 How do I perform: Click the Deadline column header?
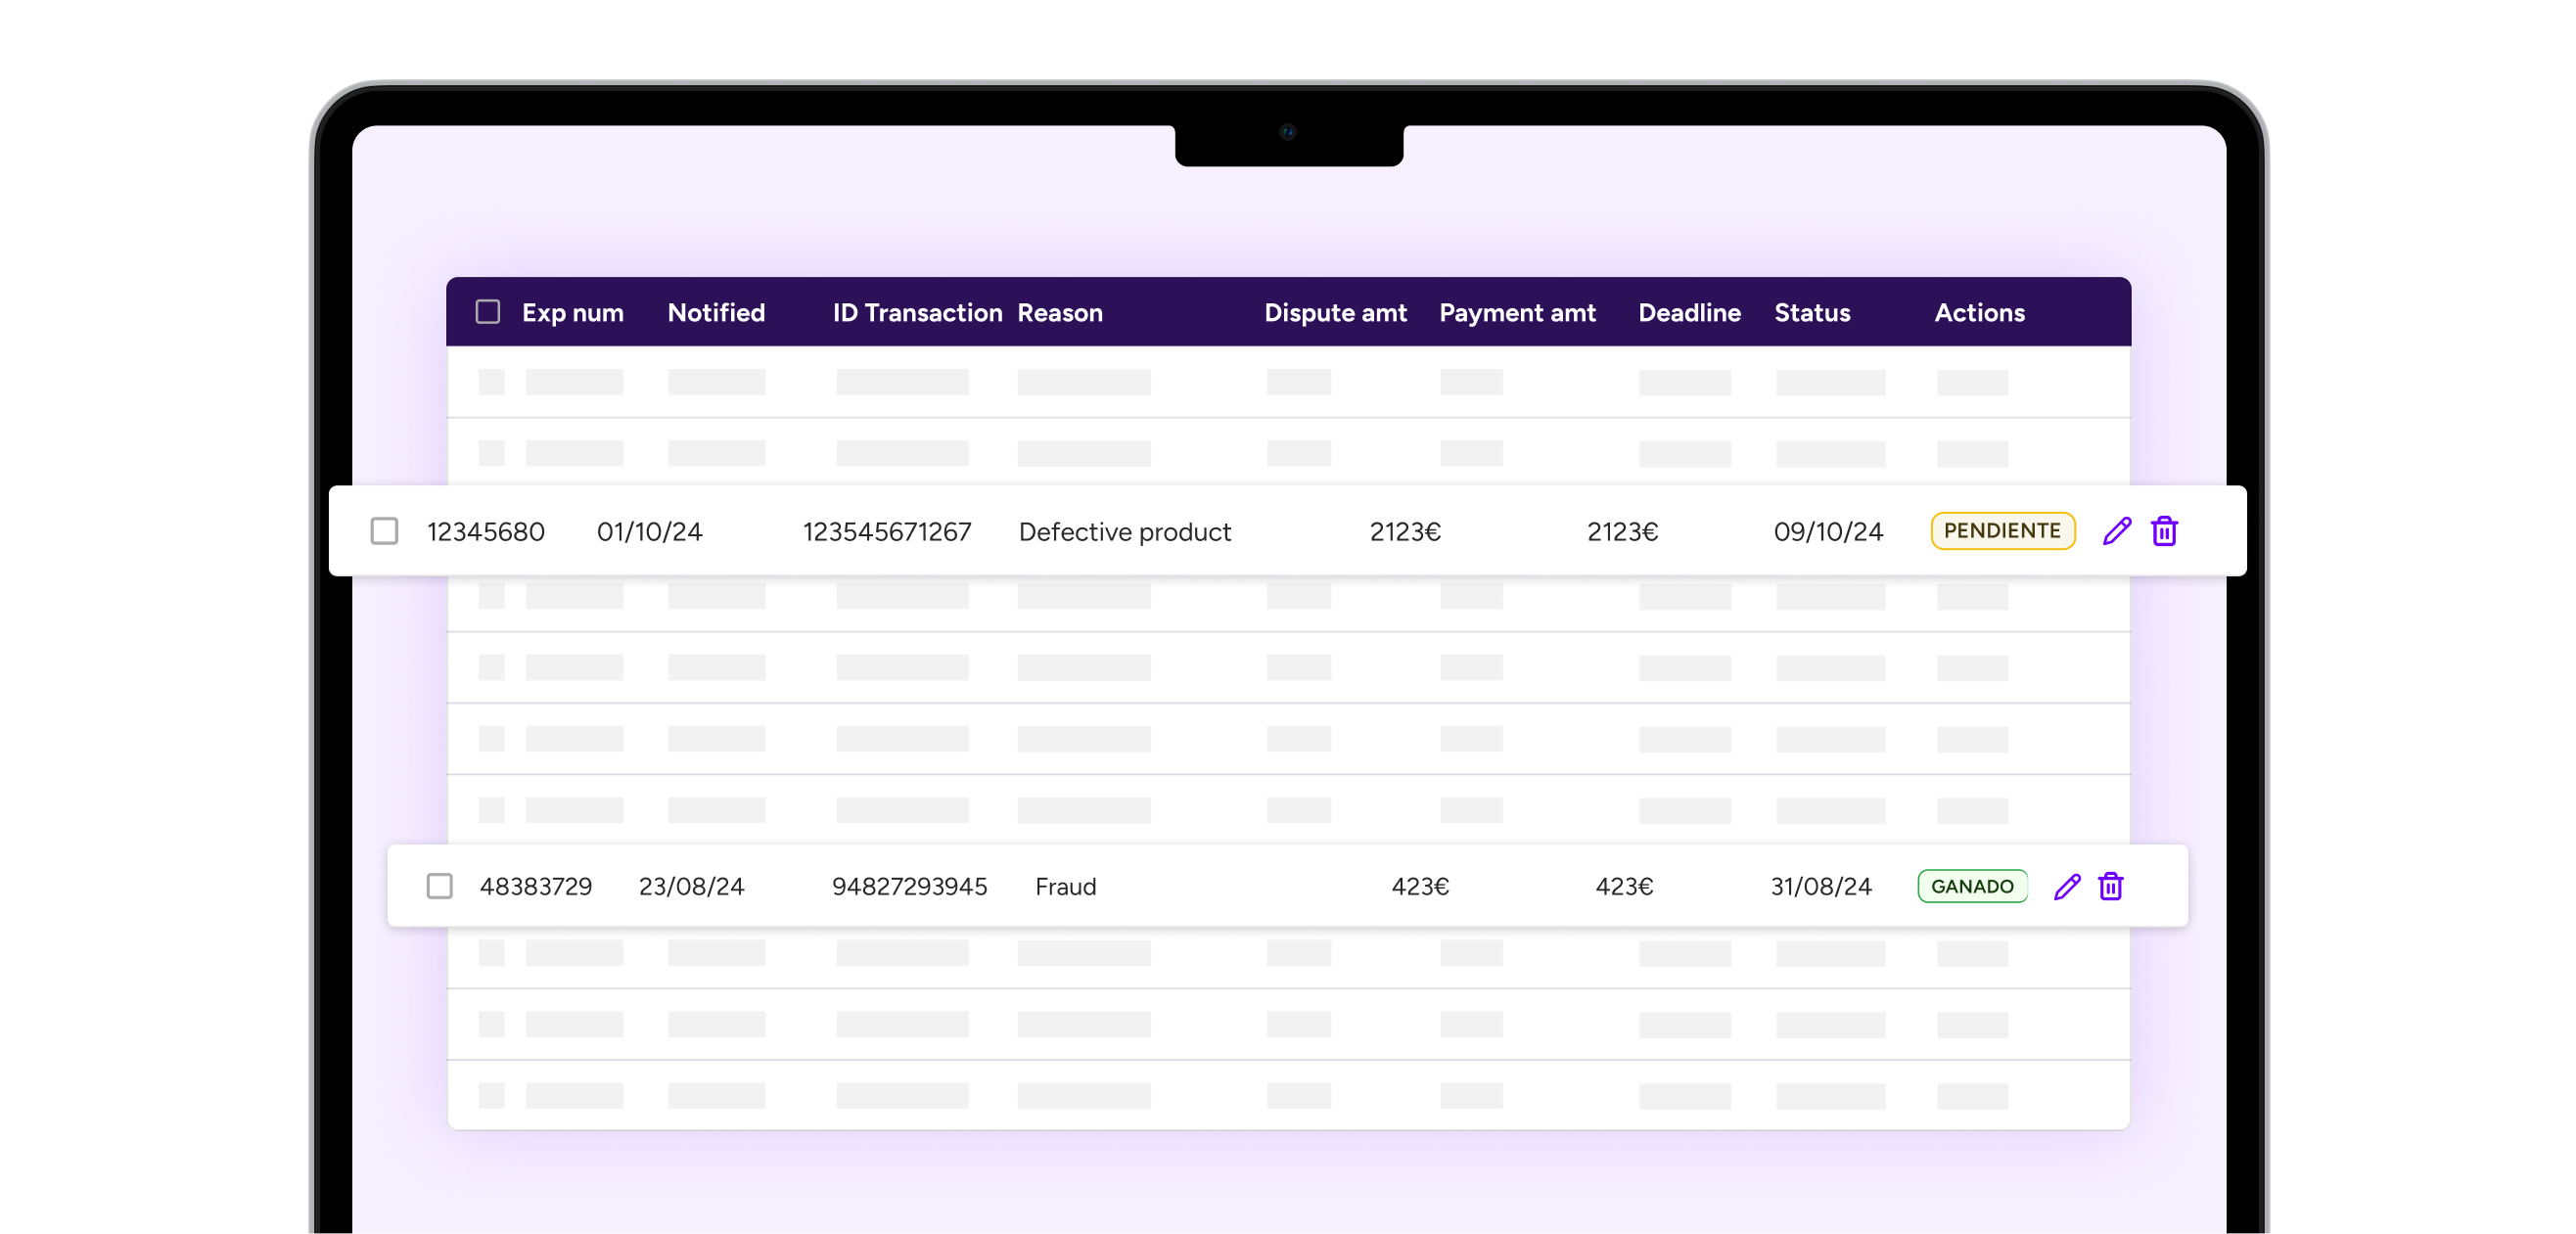tap(1689, 313)
